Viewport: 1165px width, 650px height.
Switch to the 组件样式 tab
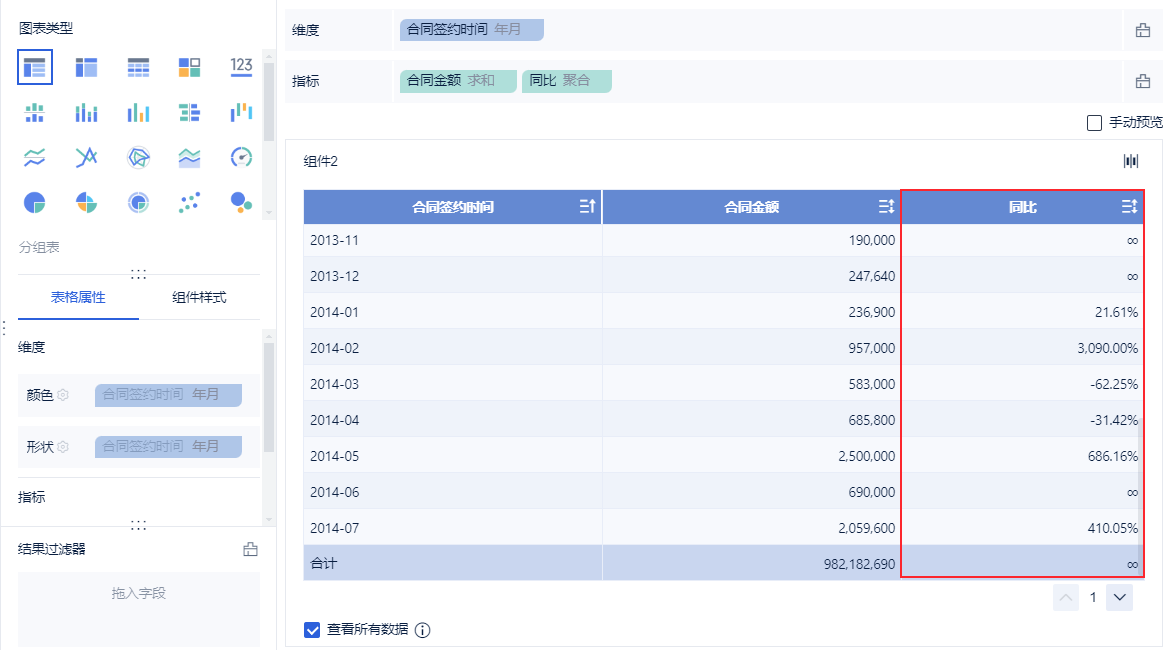click(199, 297)
